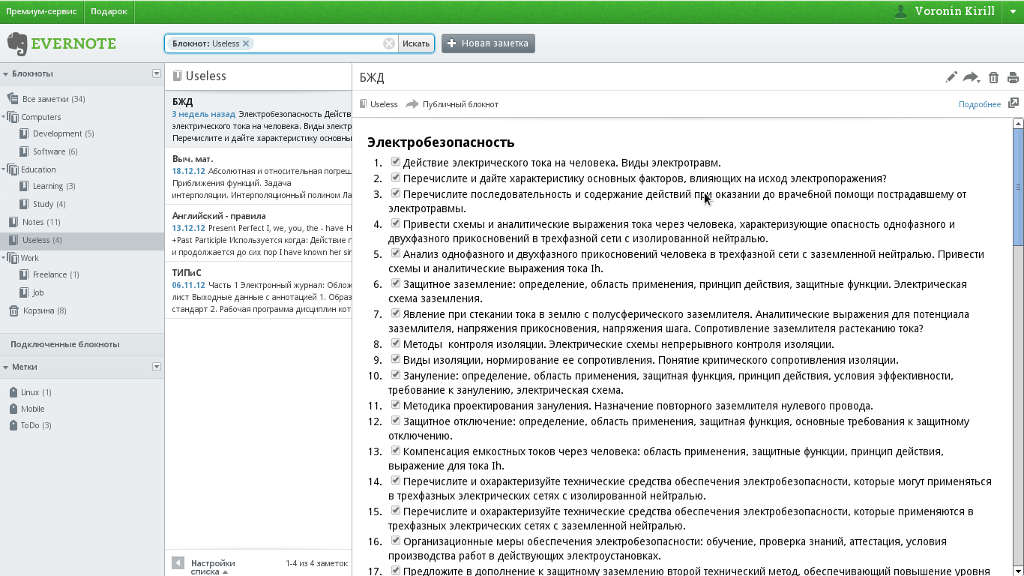This screenshot has height=576, width=1024.
Task: Uncheck item 1 about Действие электрического тока
Action: pos(395,161)
